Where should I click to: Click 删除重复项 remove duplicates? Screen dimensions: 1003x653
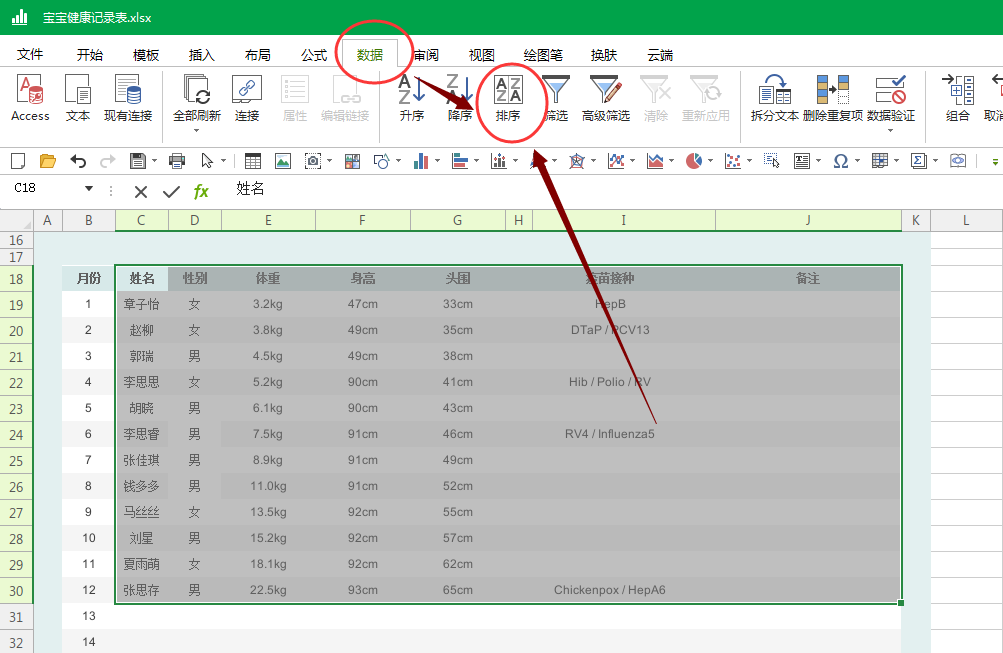point(833,97)
